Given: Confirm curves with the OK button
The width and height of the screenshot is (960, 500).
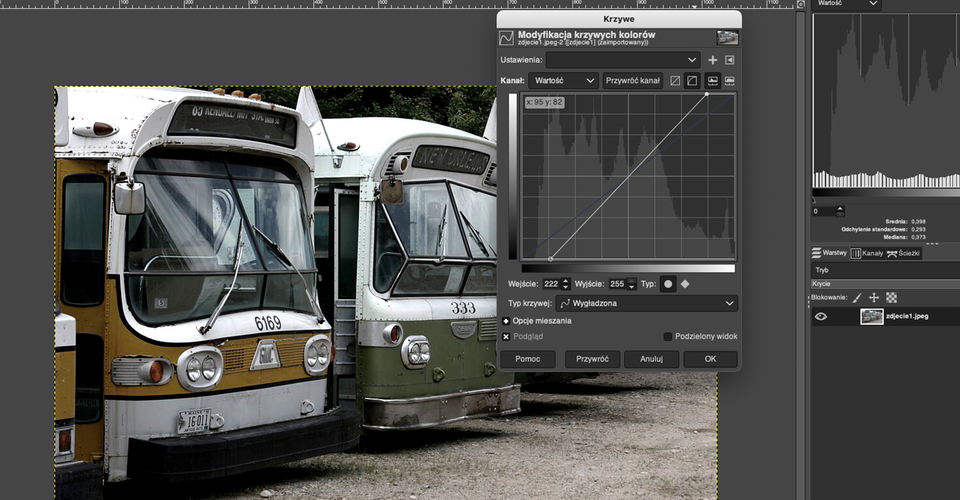Looking at the screenshot, I should click(x=710, y=359).
